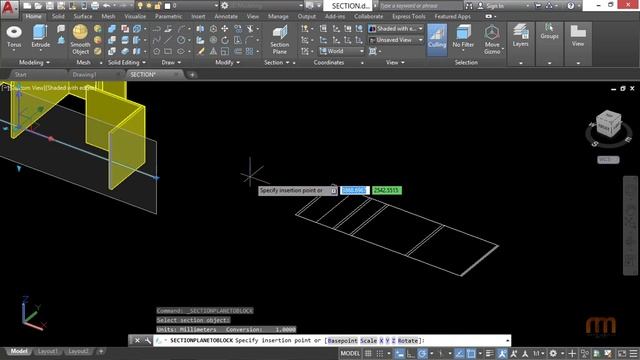Switch to the Drawing1 document tab
Image resolution: width=640 pixels, height=360 pixels.
84,75
